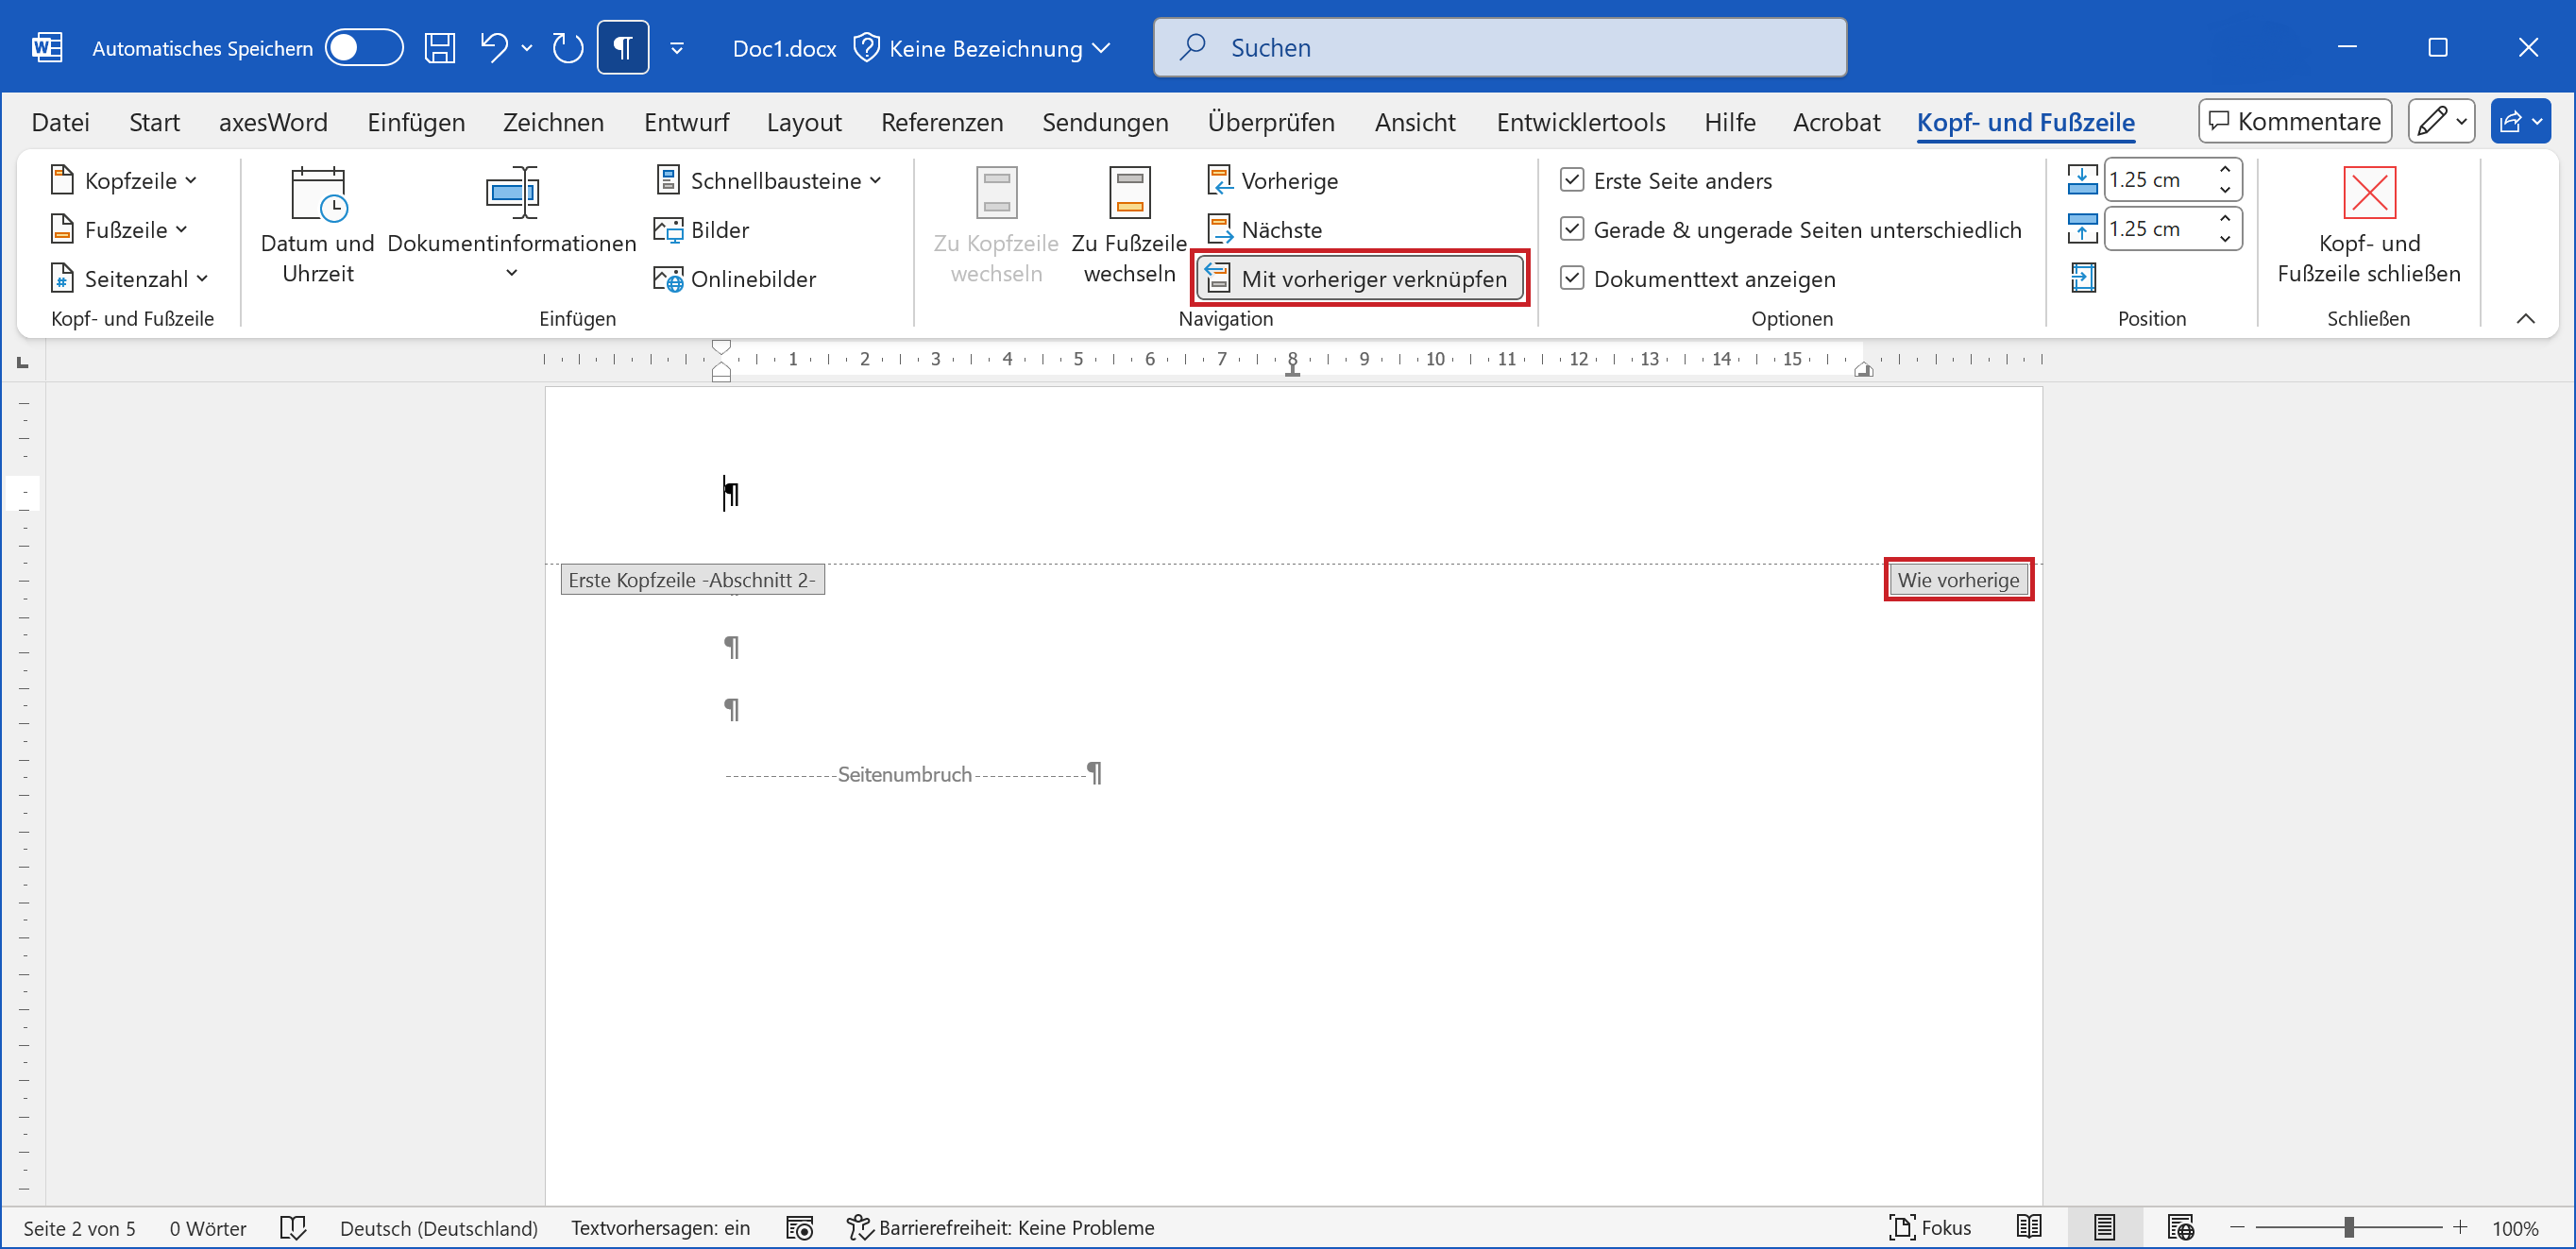This screenshot has width=2576, height=1249.
Task: Insert Bilder from device
Action: tap(701, 230)
